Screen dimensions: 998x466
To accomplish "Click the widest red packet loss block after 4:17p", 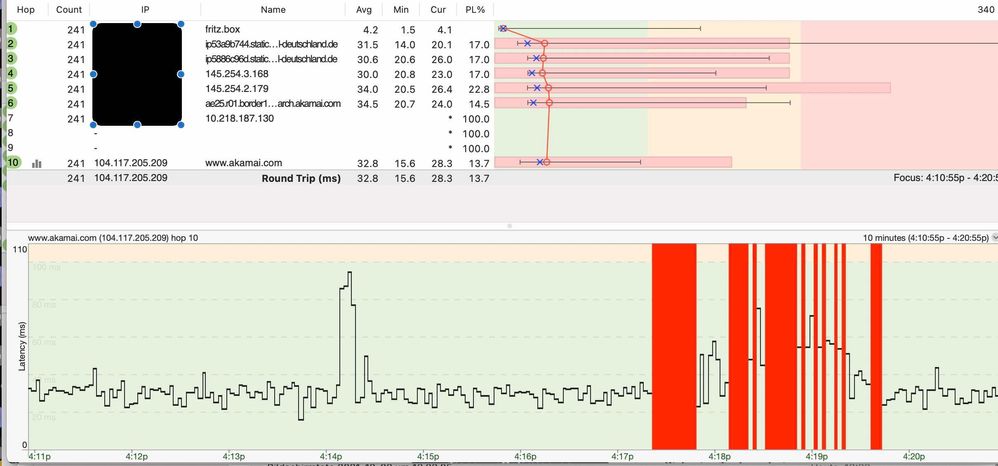I will click(674, 346).
